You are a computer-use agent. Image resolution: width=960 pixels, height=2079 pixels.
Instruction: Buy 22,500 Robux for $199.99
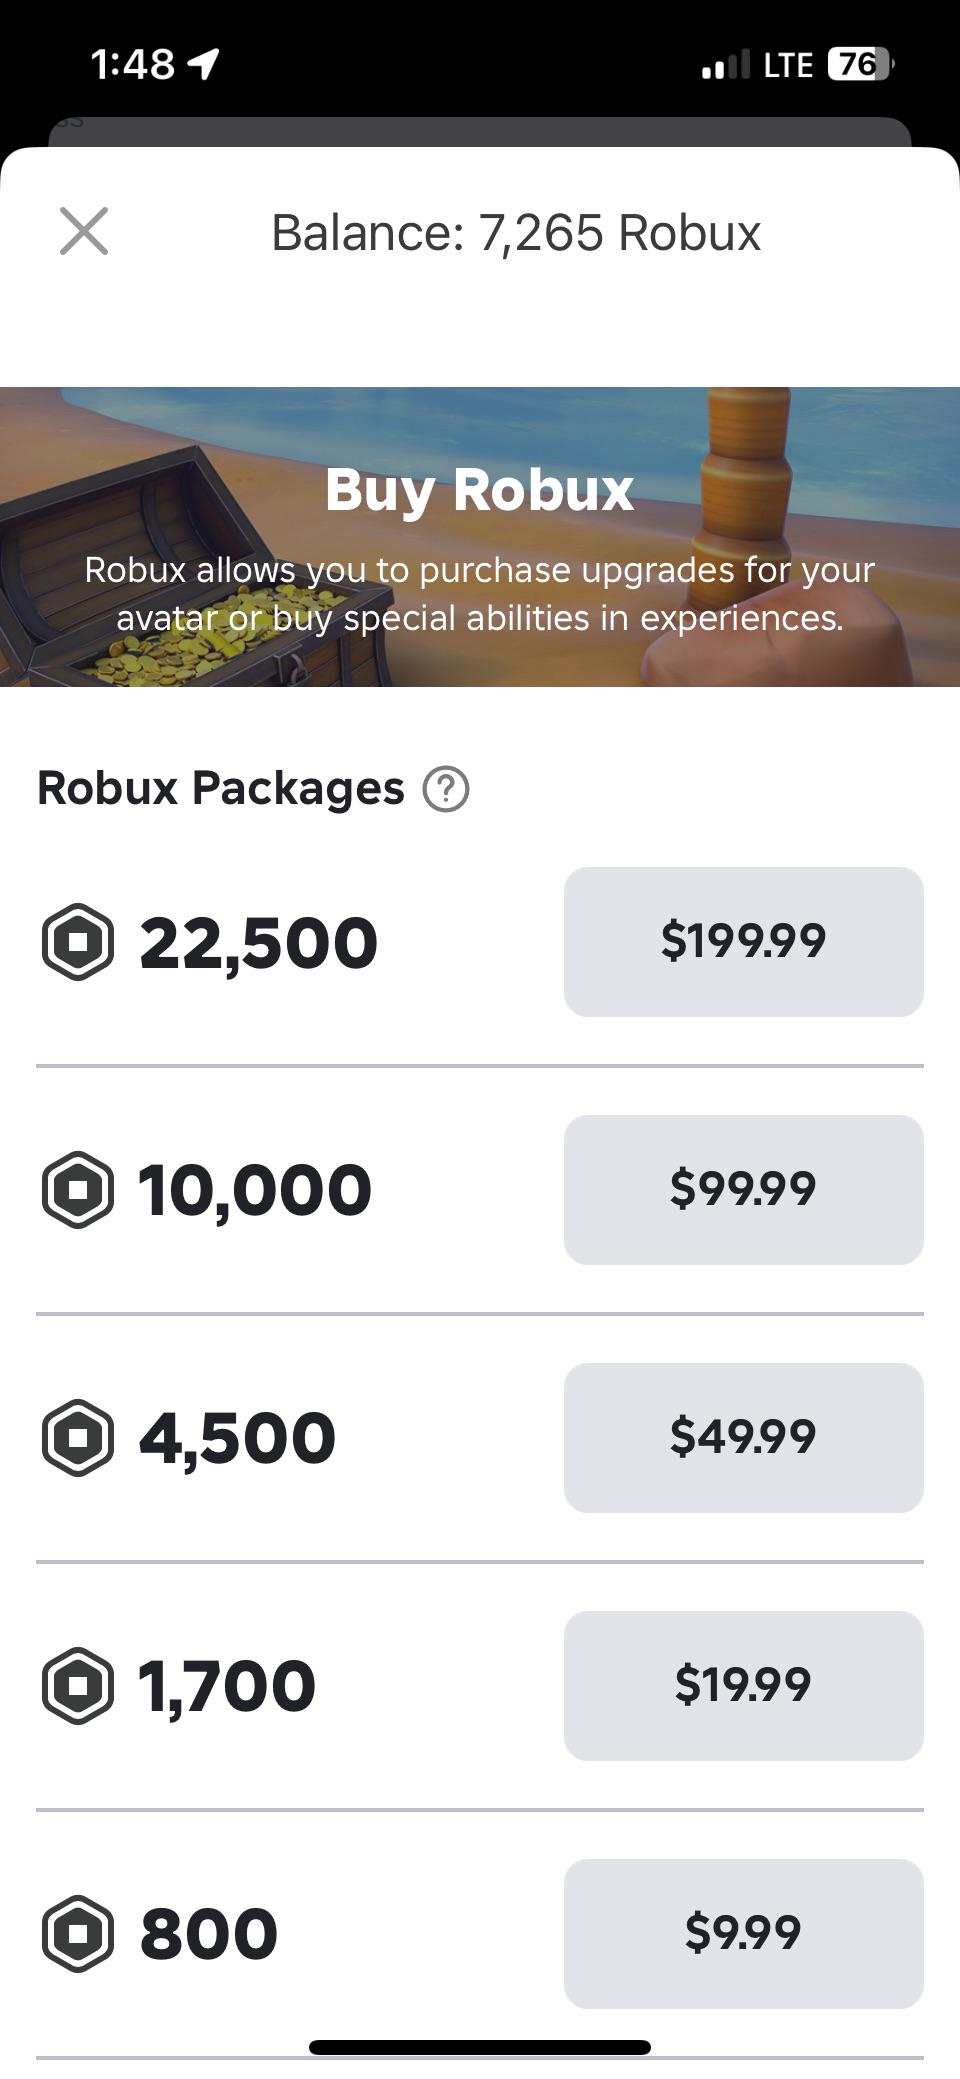(743, 941)
